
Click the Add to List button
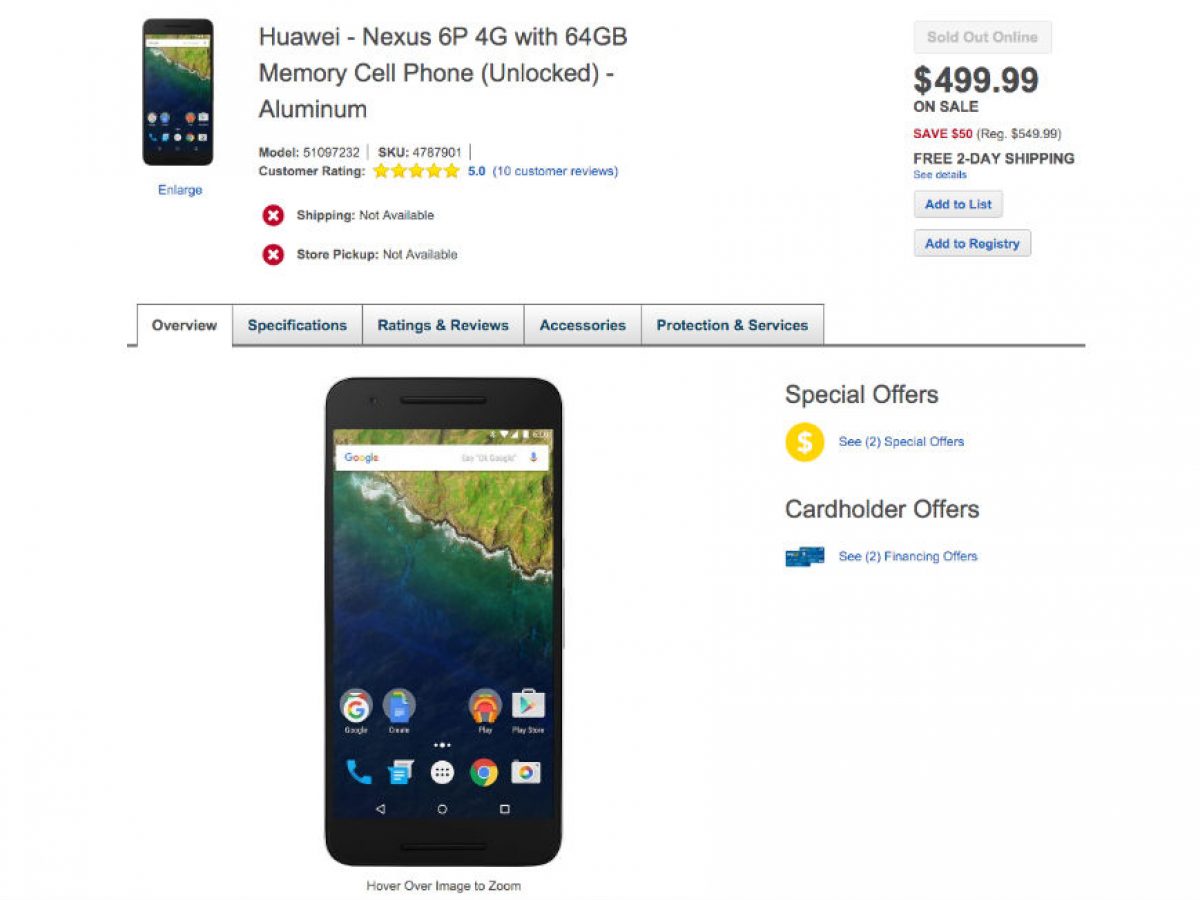[958, 204]
